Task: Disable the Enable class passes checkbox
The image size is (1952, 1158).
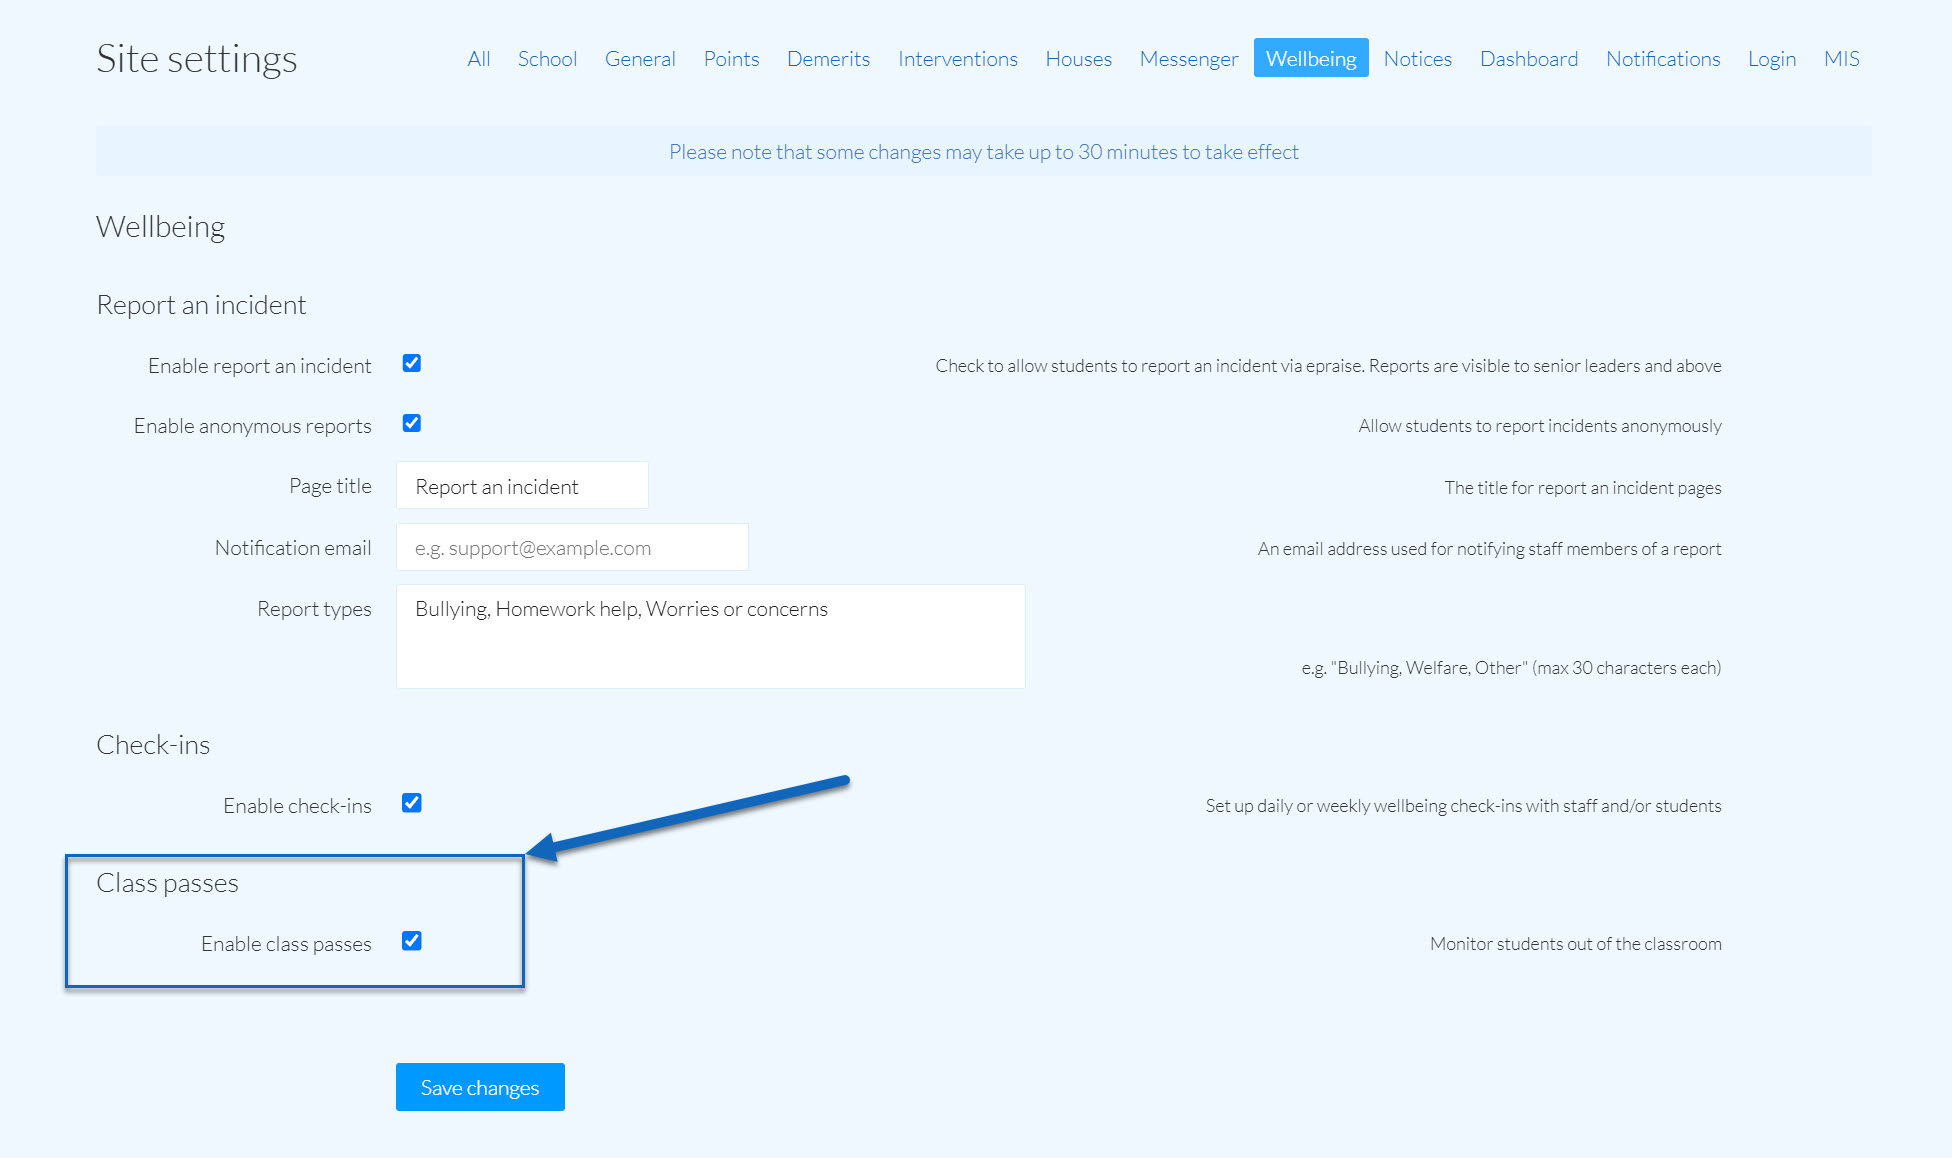Action: (x=411, y=941)
